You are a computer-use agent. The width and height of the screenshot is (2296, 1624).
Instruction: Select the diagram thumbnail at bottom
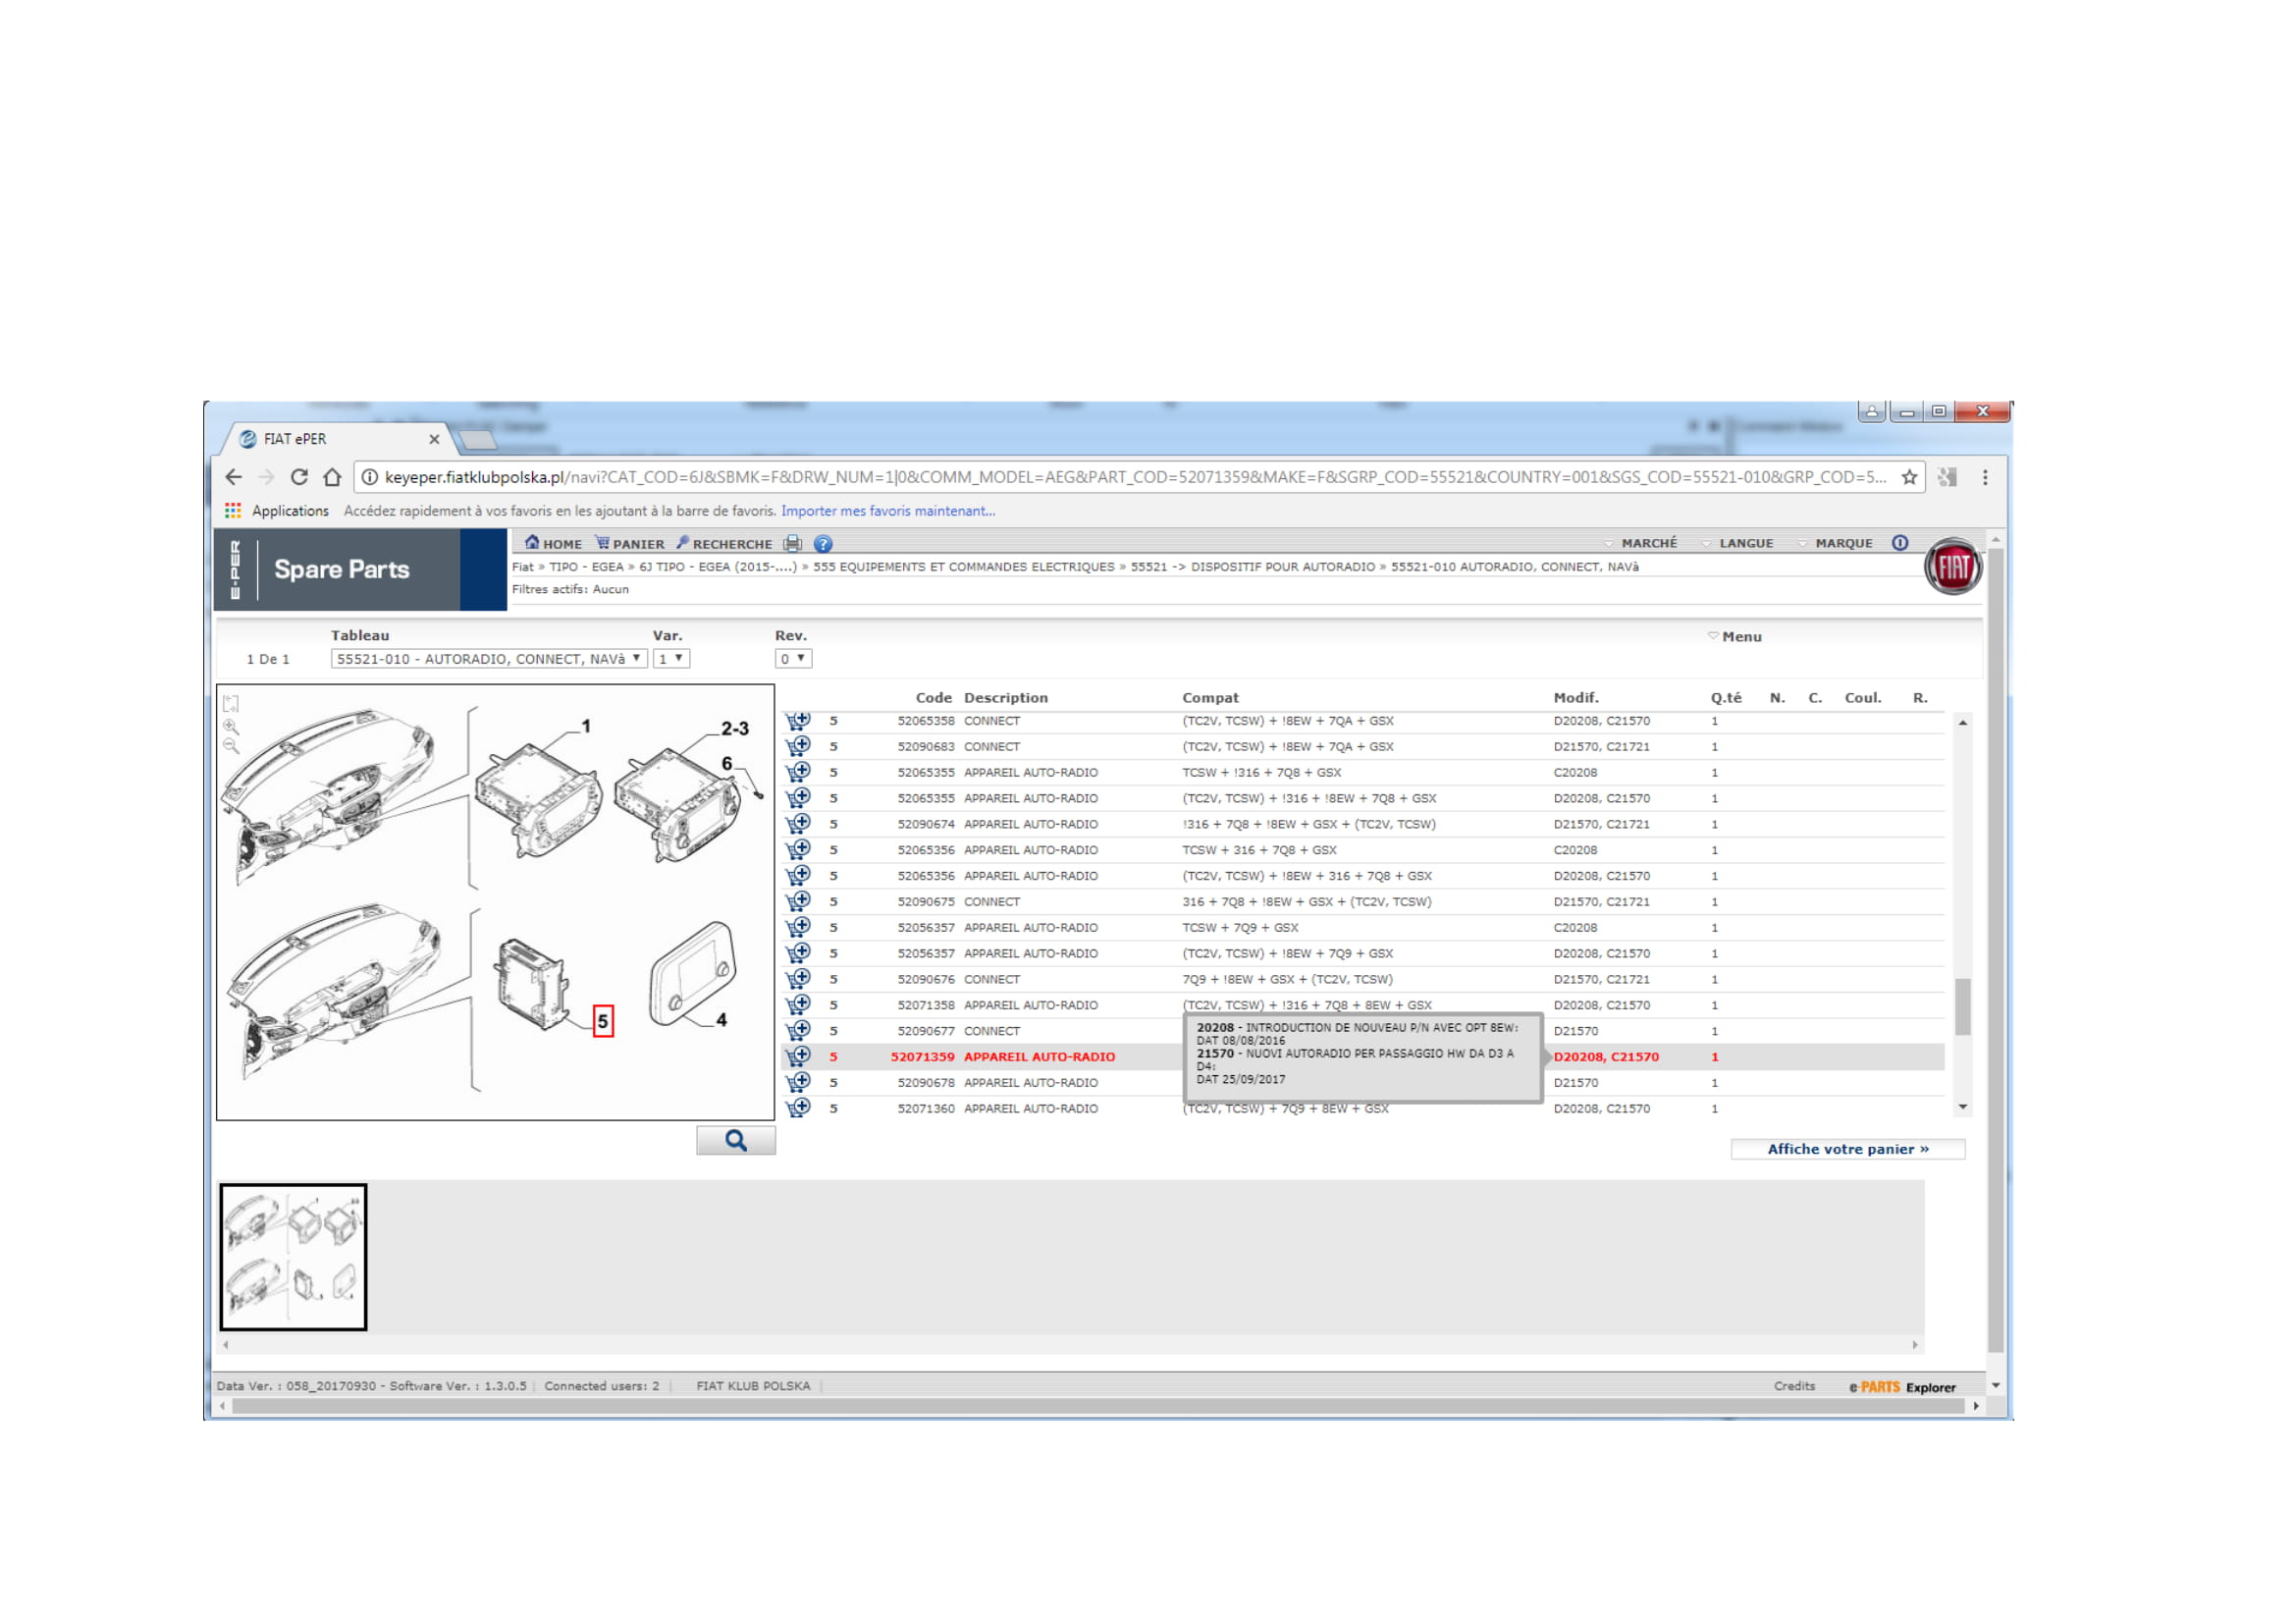(x=293, y=1257)
